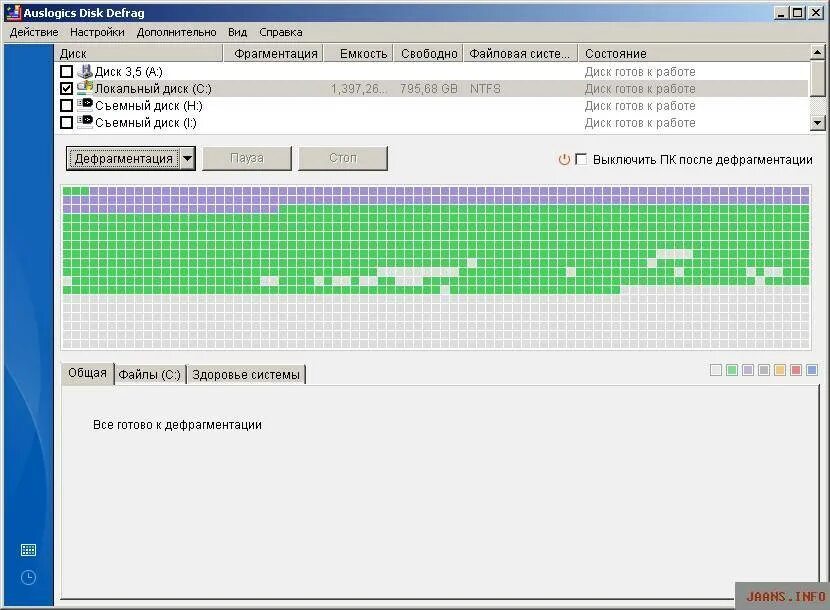
Task: Click the disk list scrollbar thumb
Action: coord(818,78)
